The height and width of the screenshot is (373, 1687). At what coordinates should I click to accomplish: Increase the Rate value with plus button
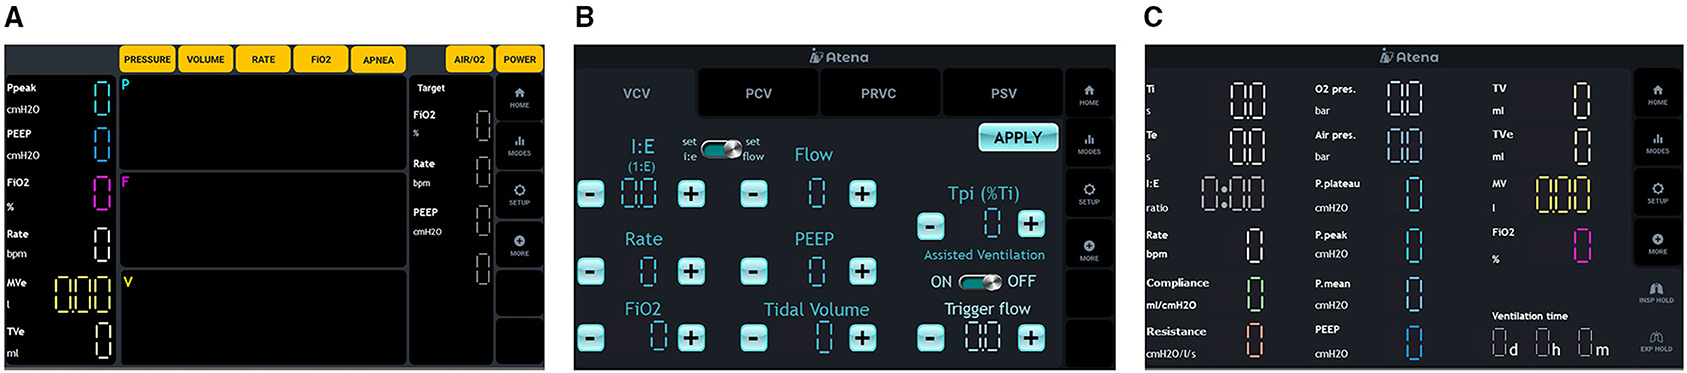coord(691,271)
